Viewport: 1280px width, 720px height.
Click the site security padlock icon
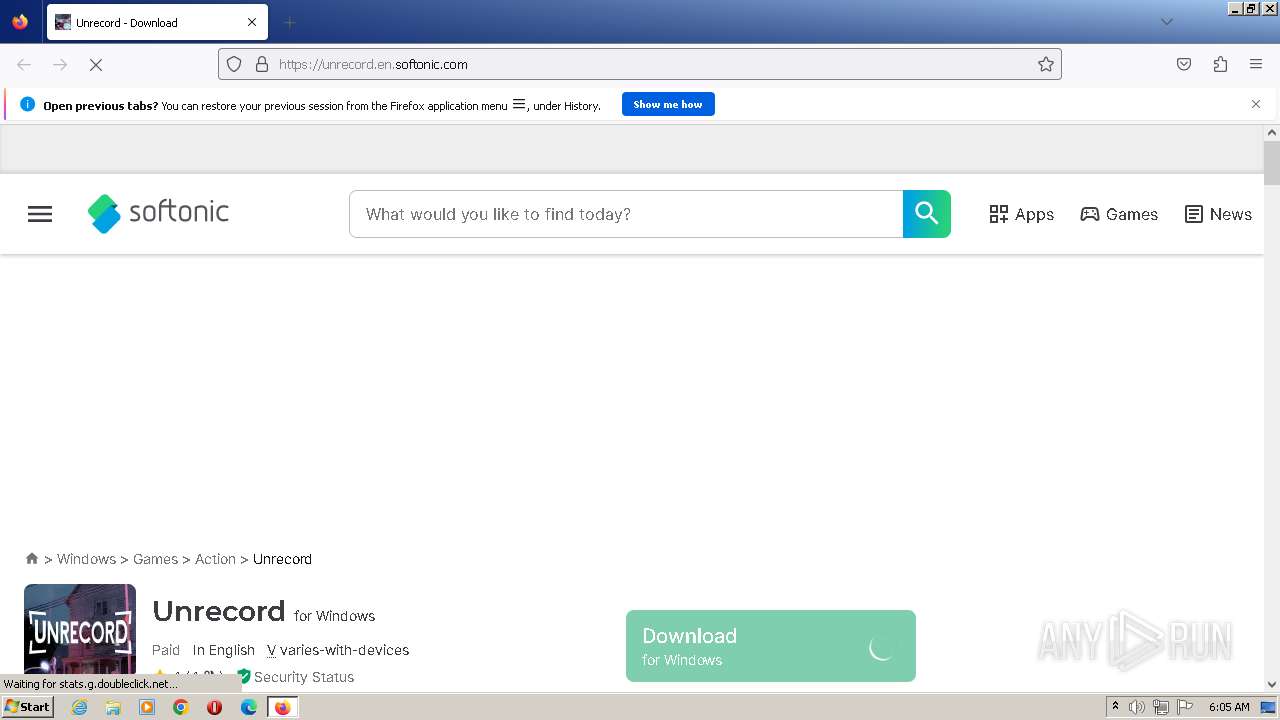(262, 64)
